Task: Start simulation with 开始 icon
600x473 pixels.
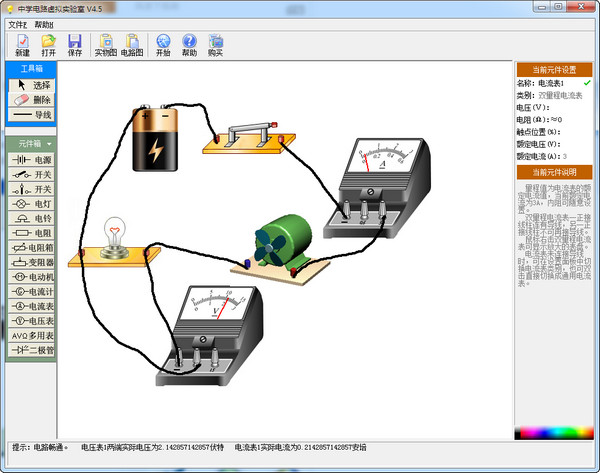Action: [163, 45]
